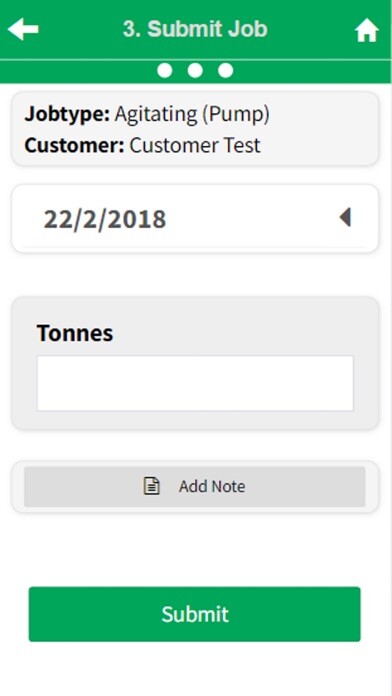Select the first step progress dot

(165, 70)
